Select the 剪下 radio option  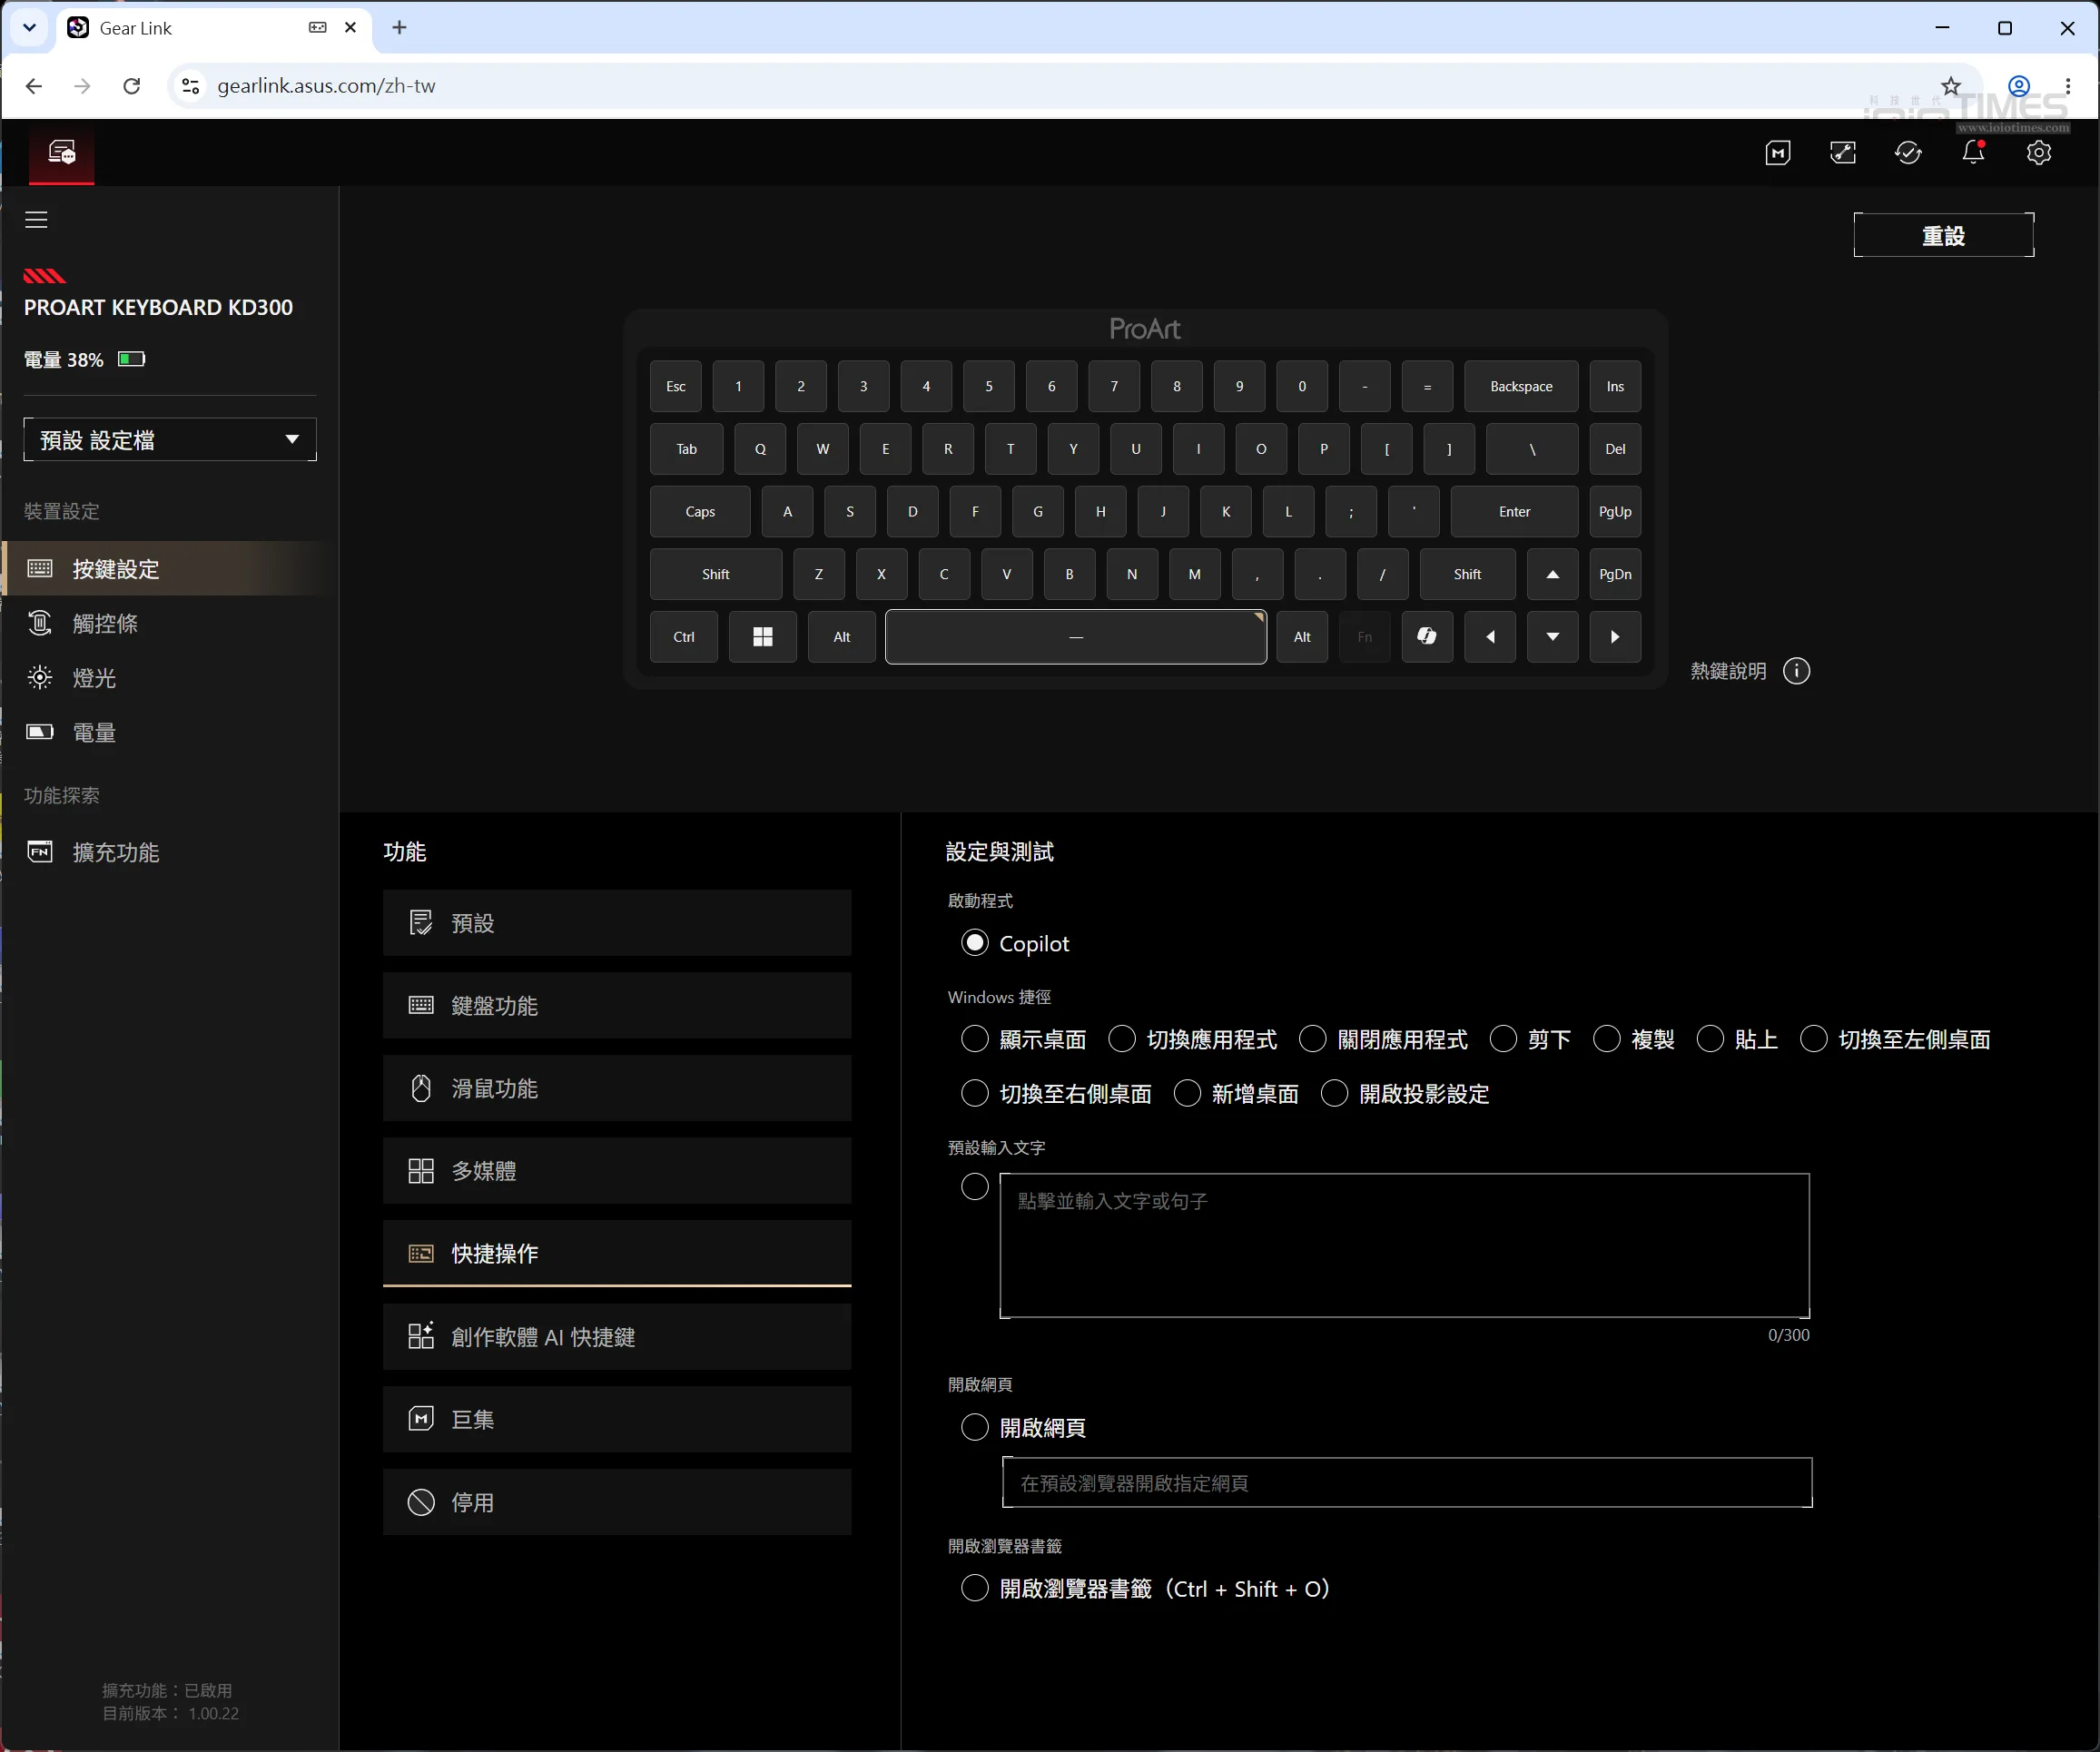click(1503, 1039)
